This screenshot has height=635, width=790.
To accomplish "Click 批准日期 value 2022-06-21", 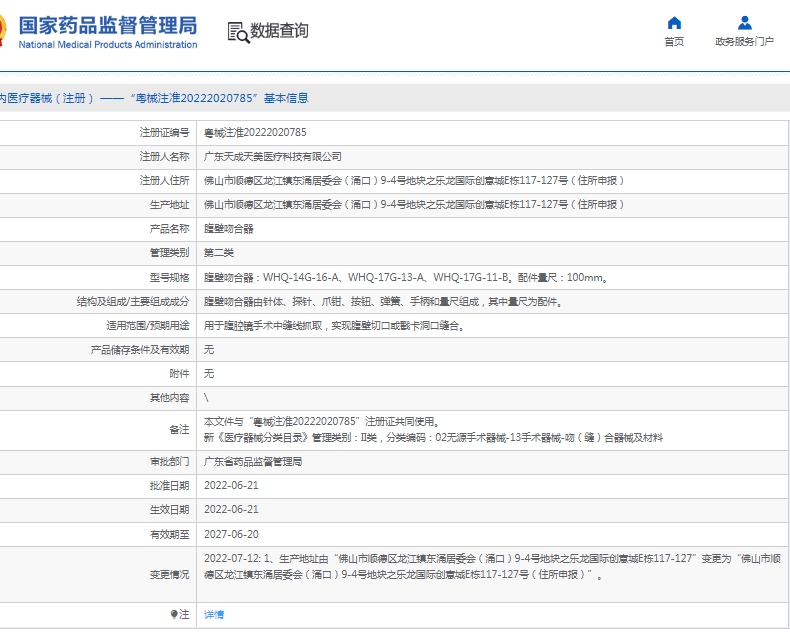I will (x=231, y=485).
